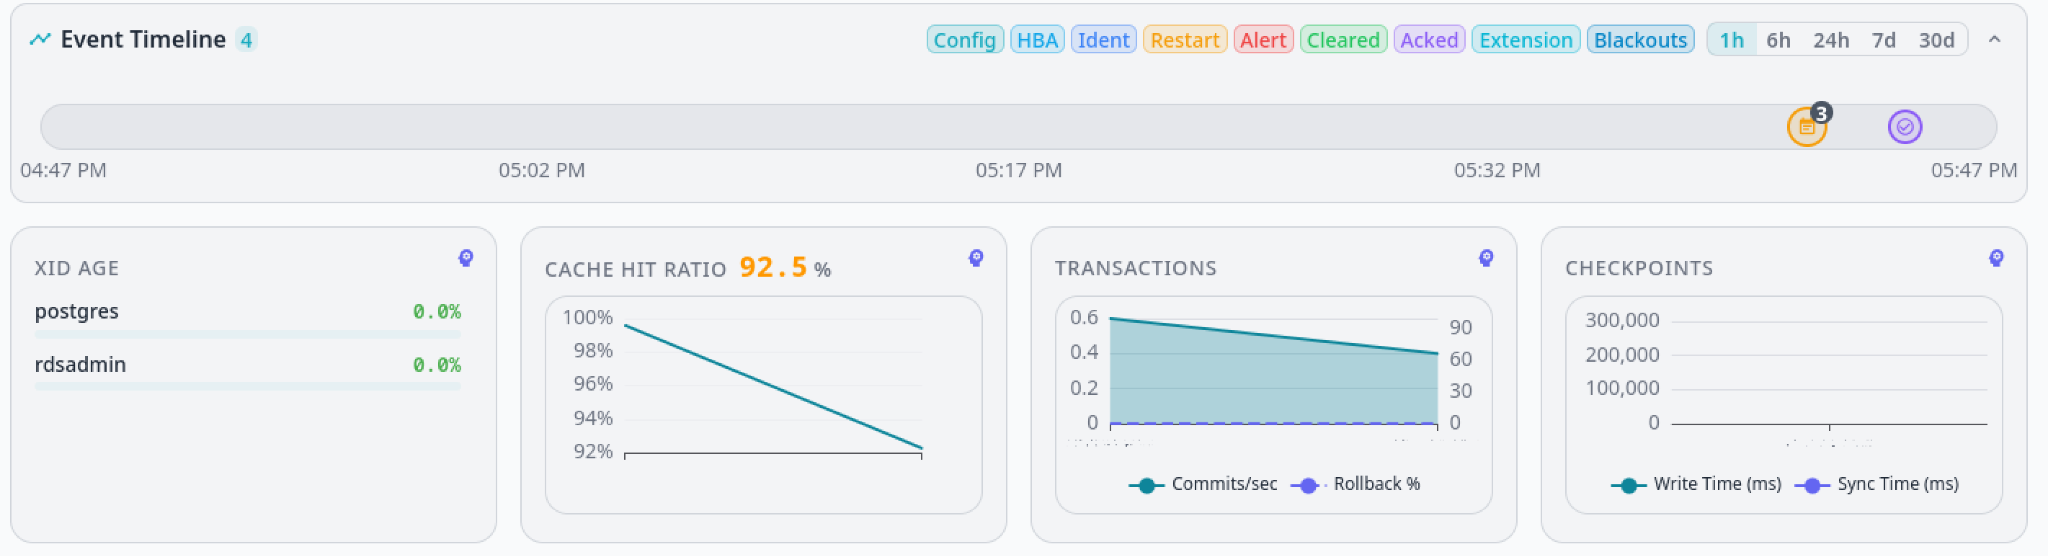Viewport: 2048px width, 556px height.
Task: Collapse the Event Timeline panel chevron
Action: click(1994, 40)
